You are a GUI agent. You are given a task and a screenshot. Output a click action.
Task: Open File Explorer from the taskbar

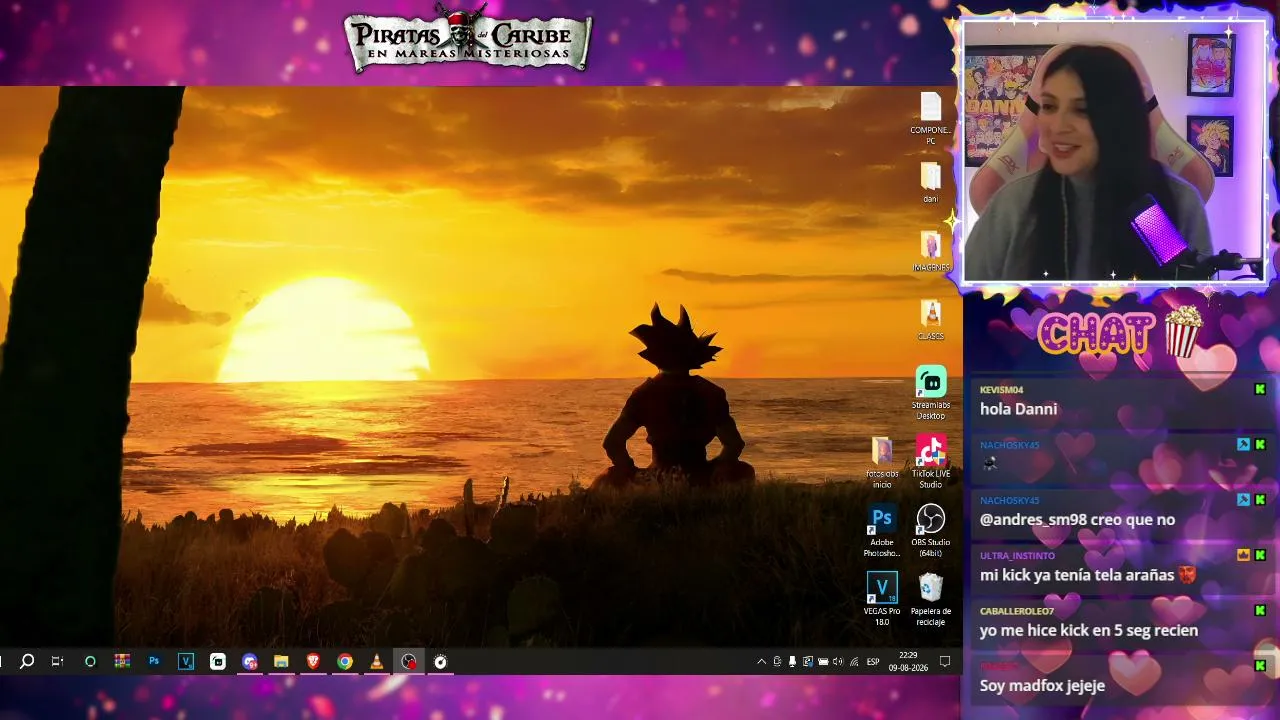(x=281, y=661)
